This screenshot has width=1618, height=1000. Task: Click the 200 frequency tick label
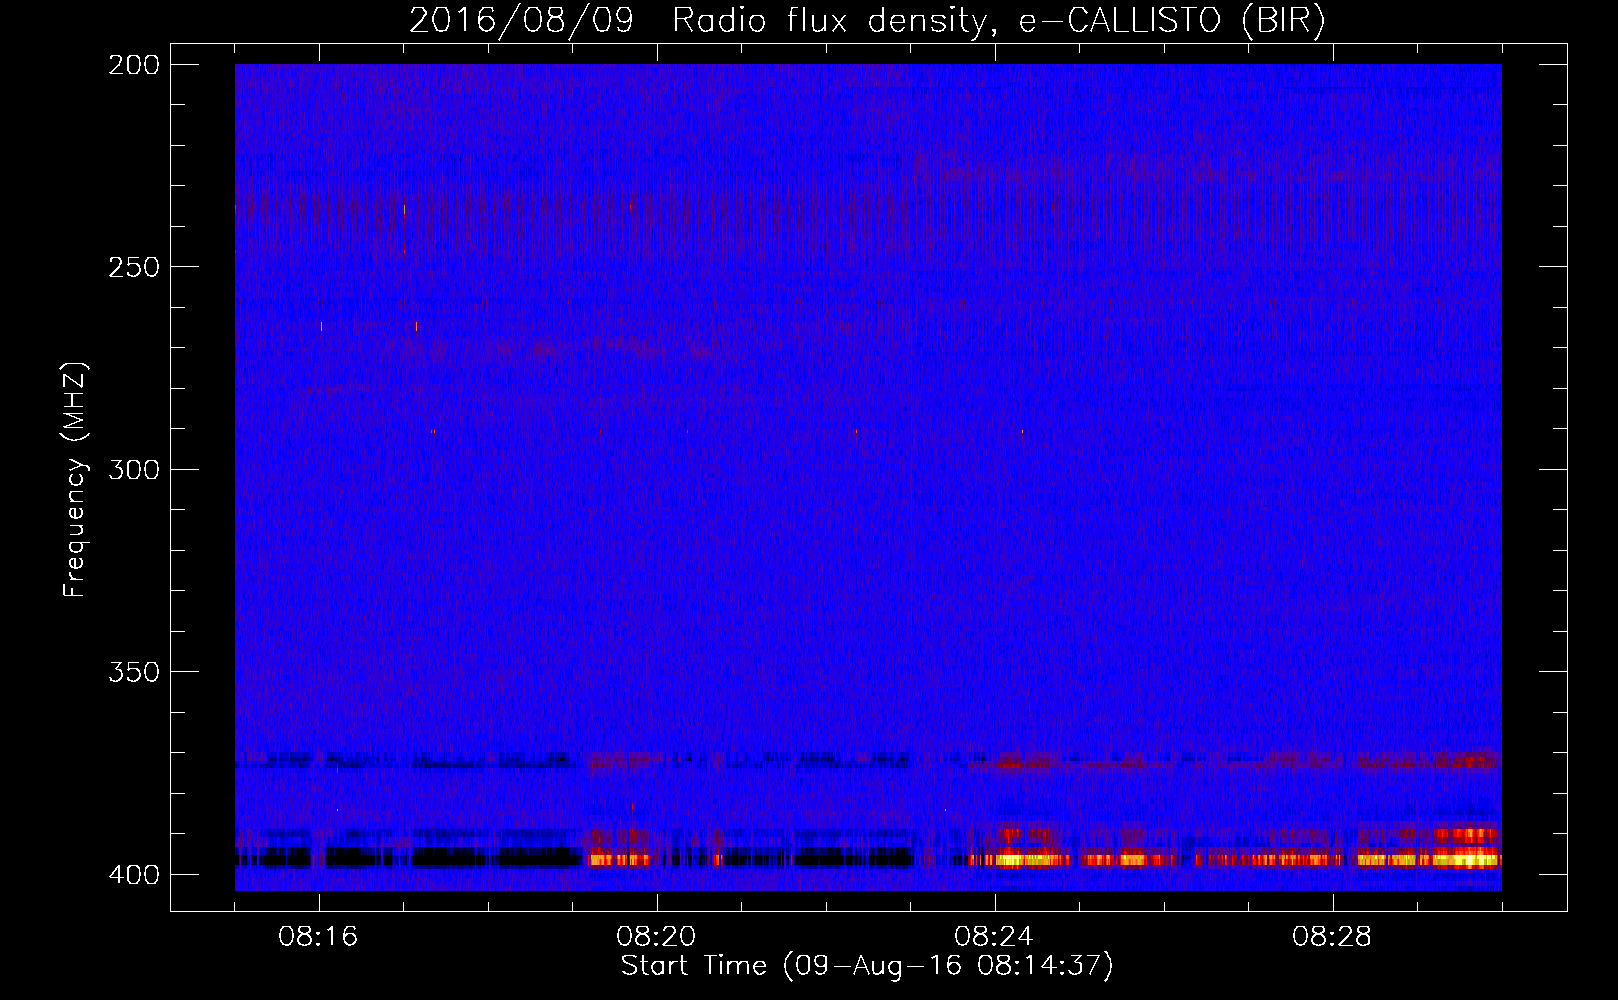(x=134, y=65)
